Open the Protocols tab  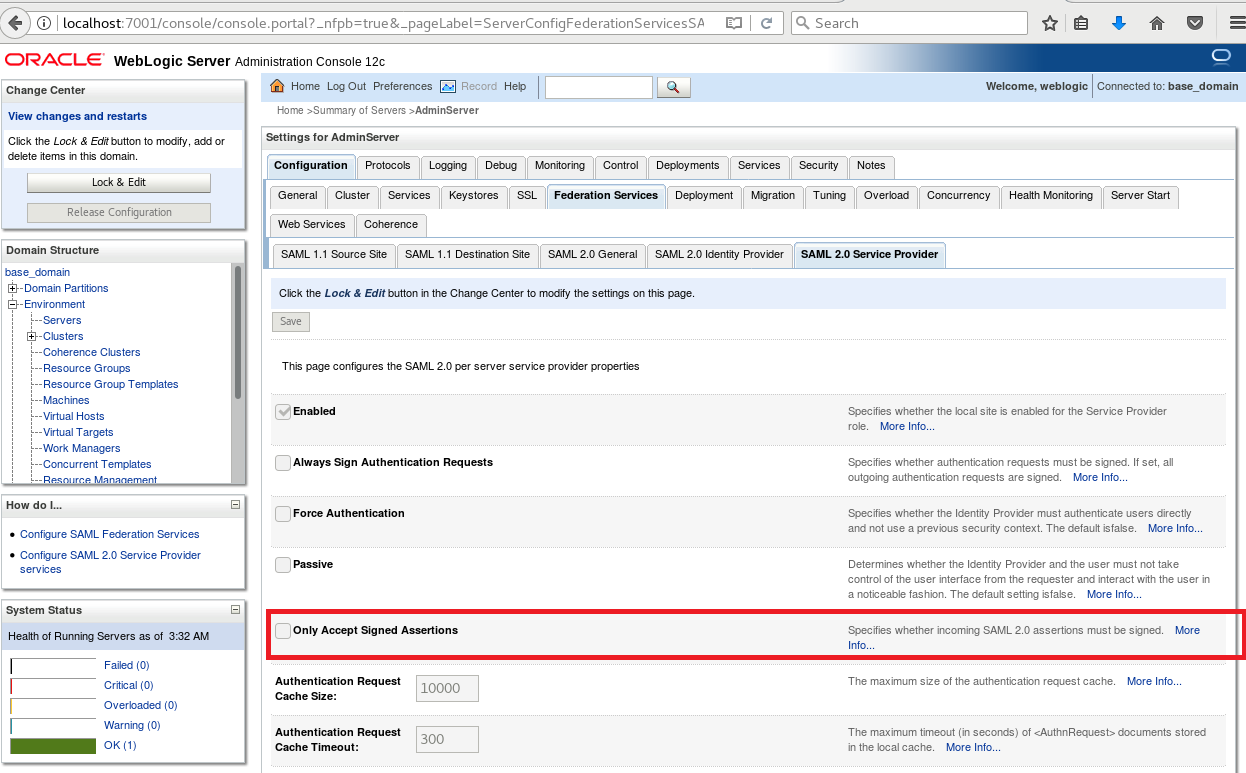pos(388,166)
